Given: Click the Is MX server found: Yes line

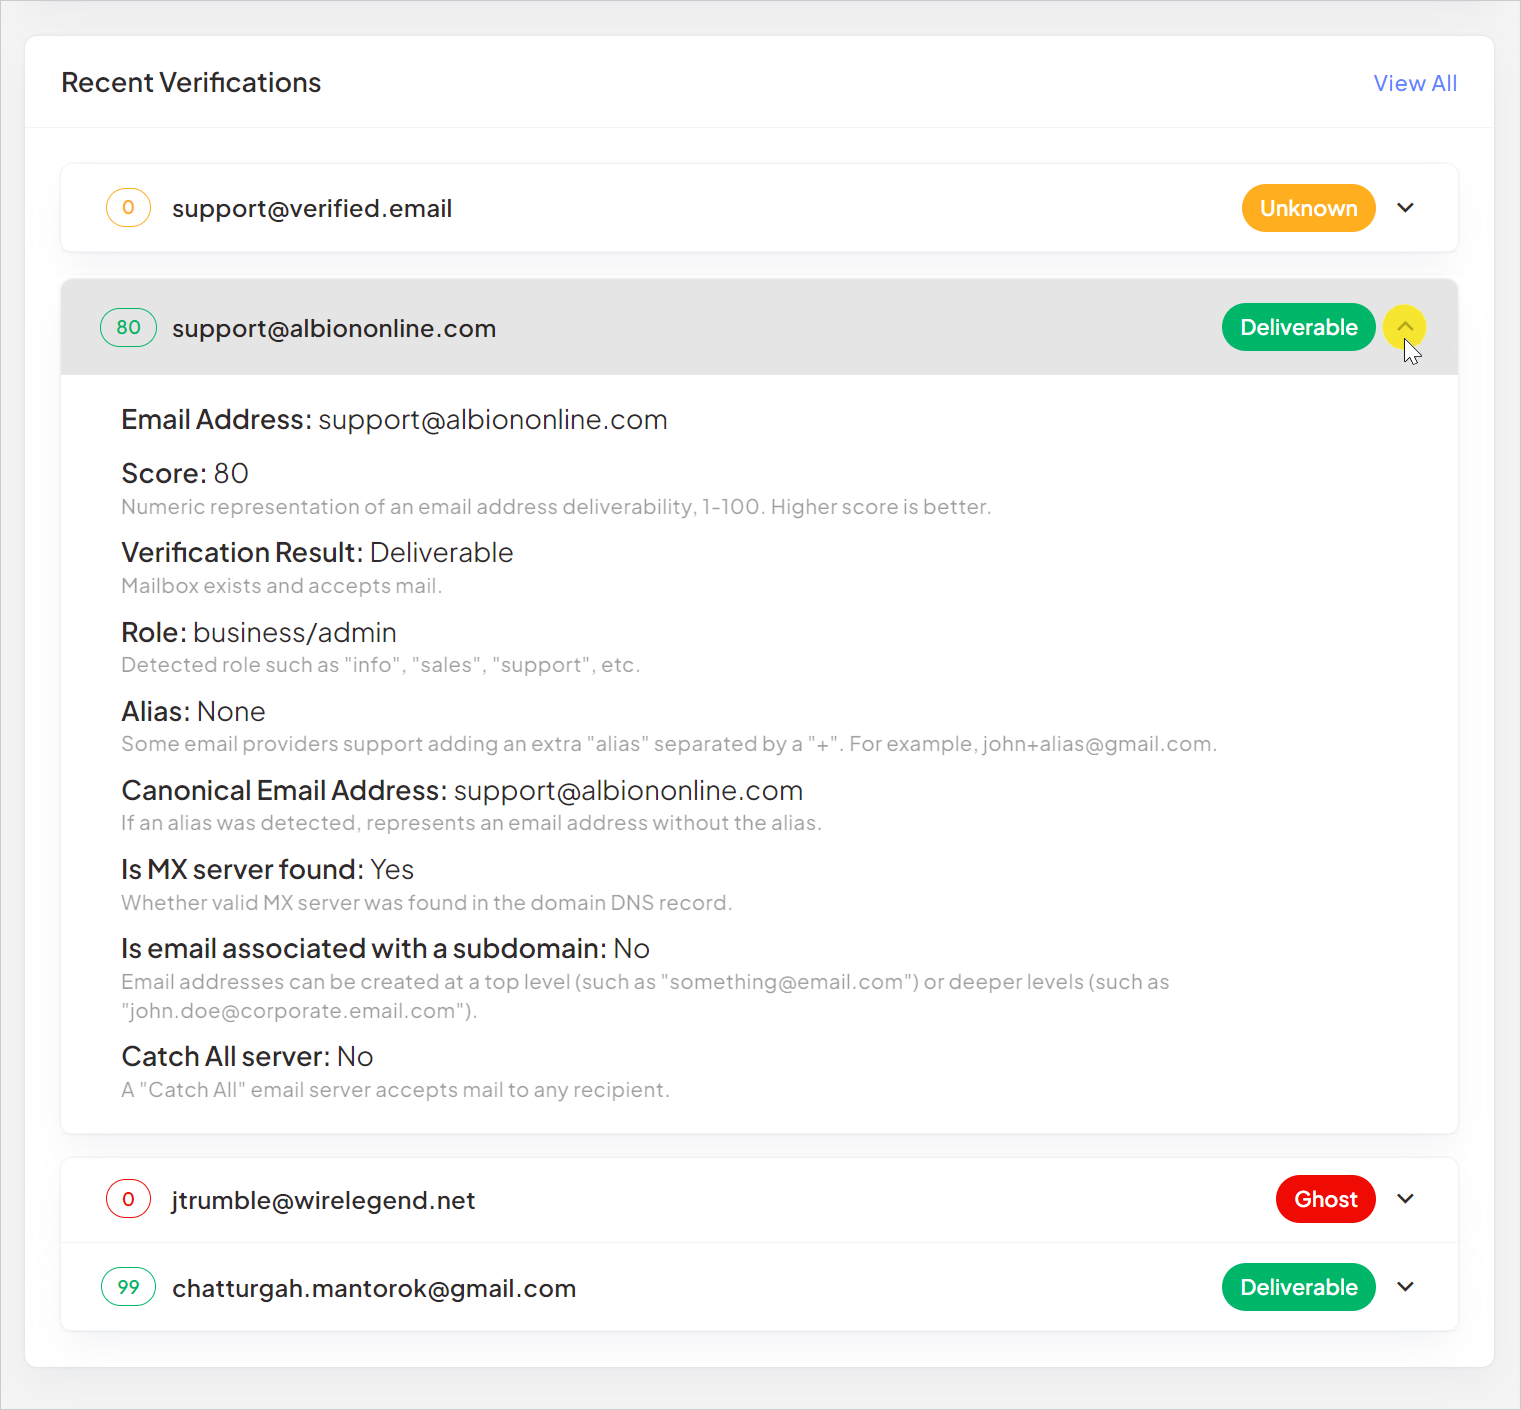Looking at the screenshot, I should coord(267,869).
